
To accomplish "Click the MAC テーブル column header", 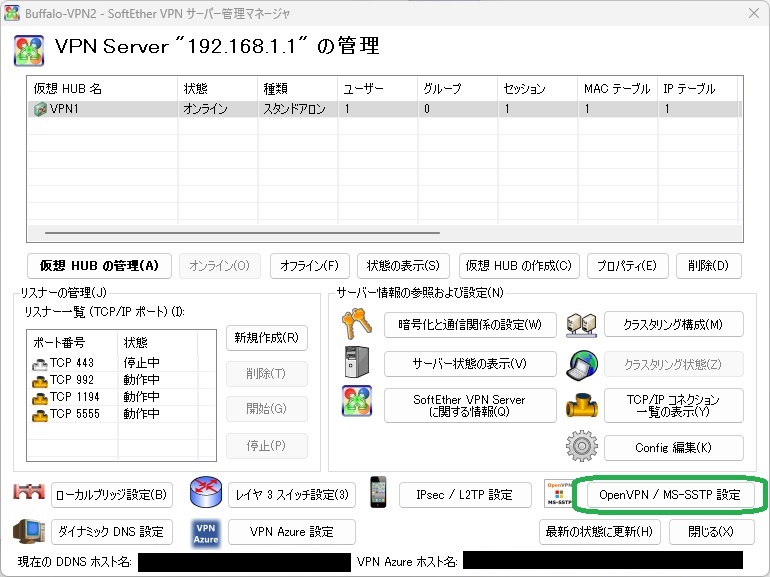I will pyautogui.click(x=618, y=89).
